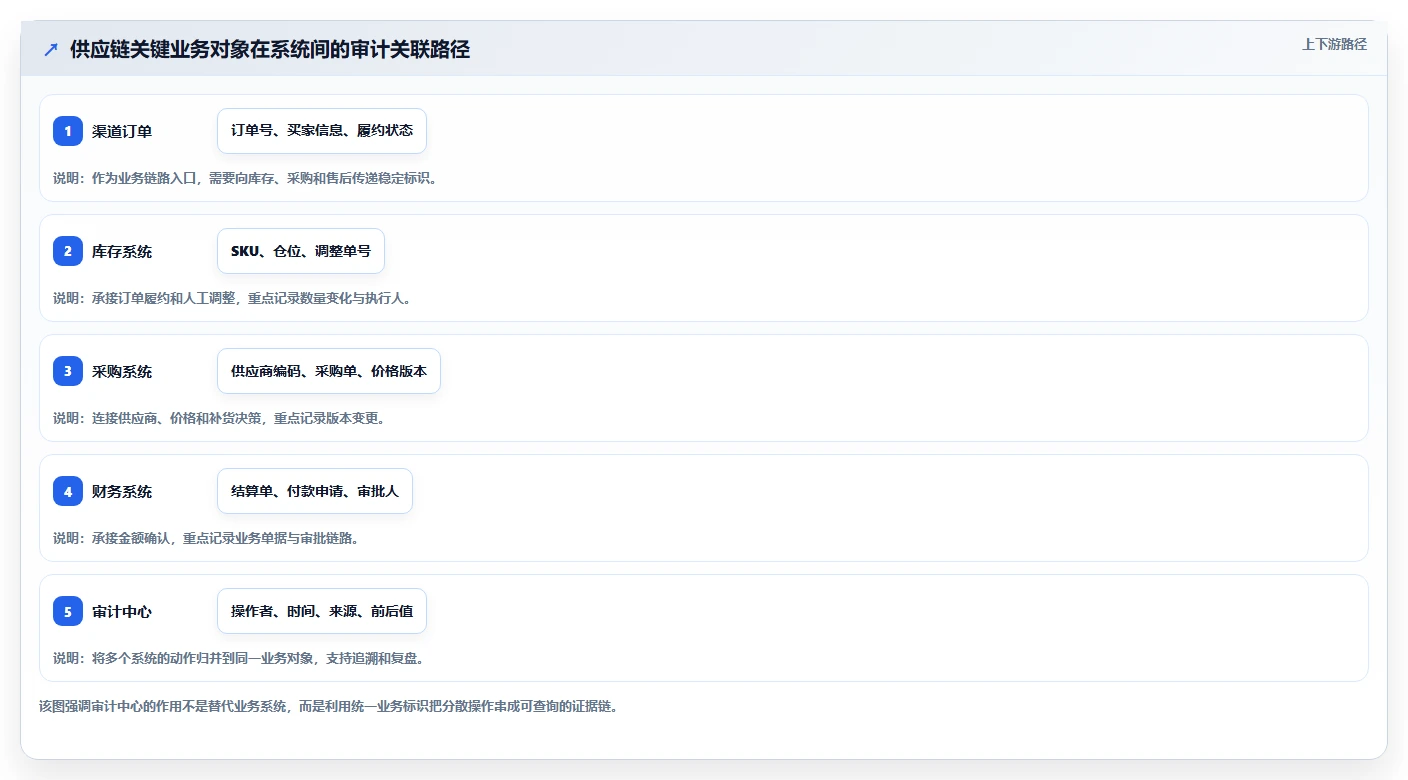Select step number 1 badge for 渠道订单
1408x780 pixels.
[68, 131]
